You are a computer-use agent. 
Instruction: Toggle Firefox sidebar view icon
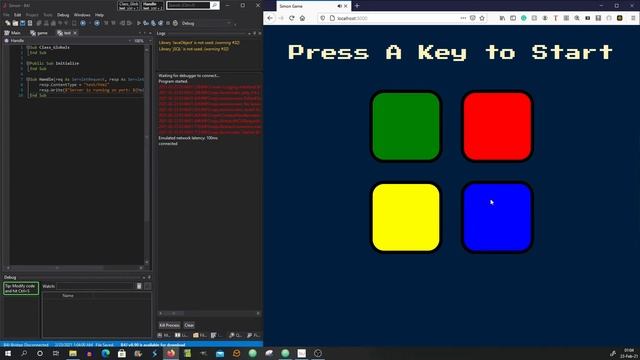(x=513, y=18)
